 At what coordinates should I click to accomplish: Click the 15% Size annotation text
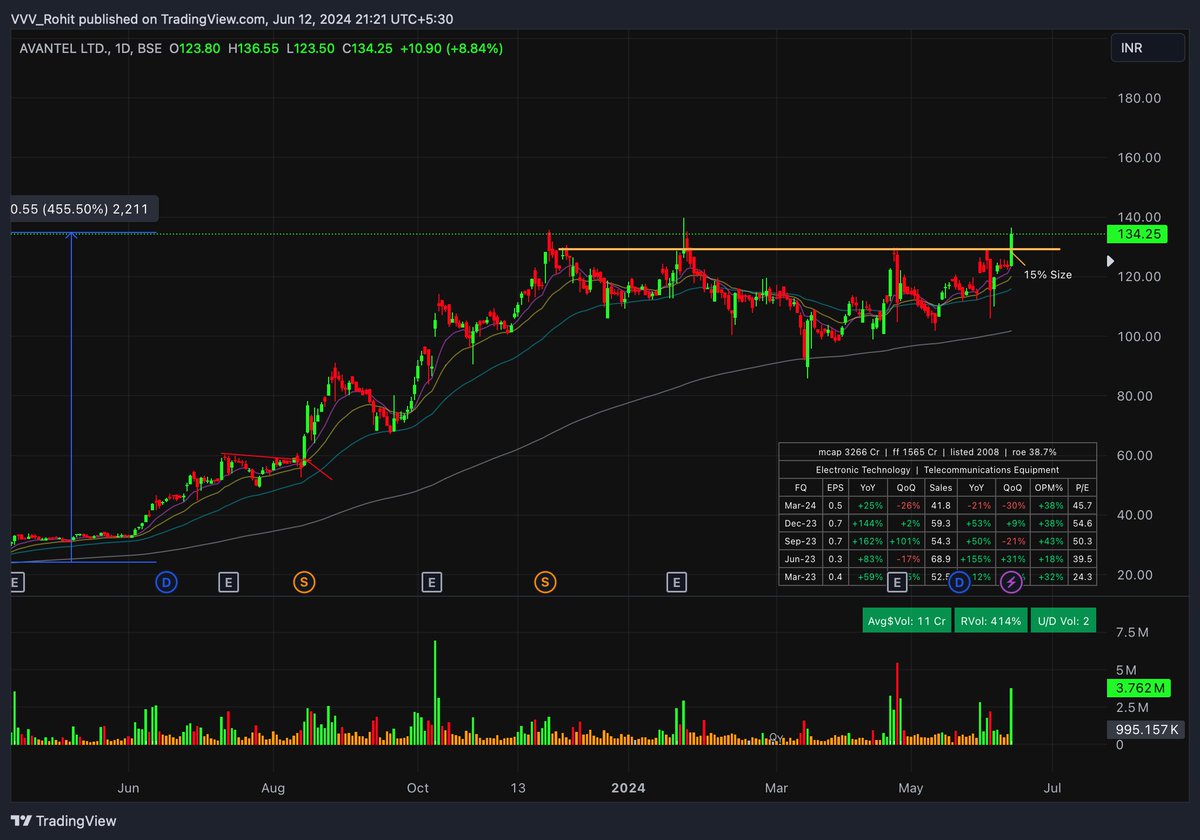point(1048,275)
